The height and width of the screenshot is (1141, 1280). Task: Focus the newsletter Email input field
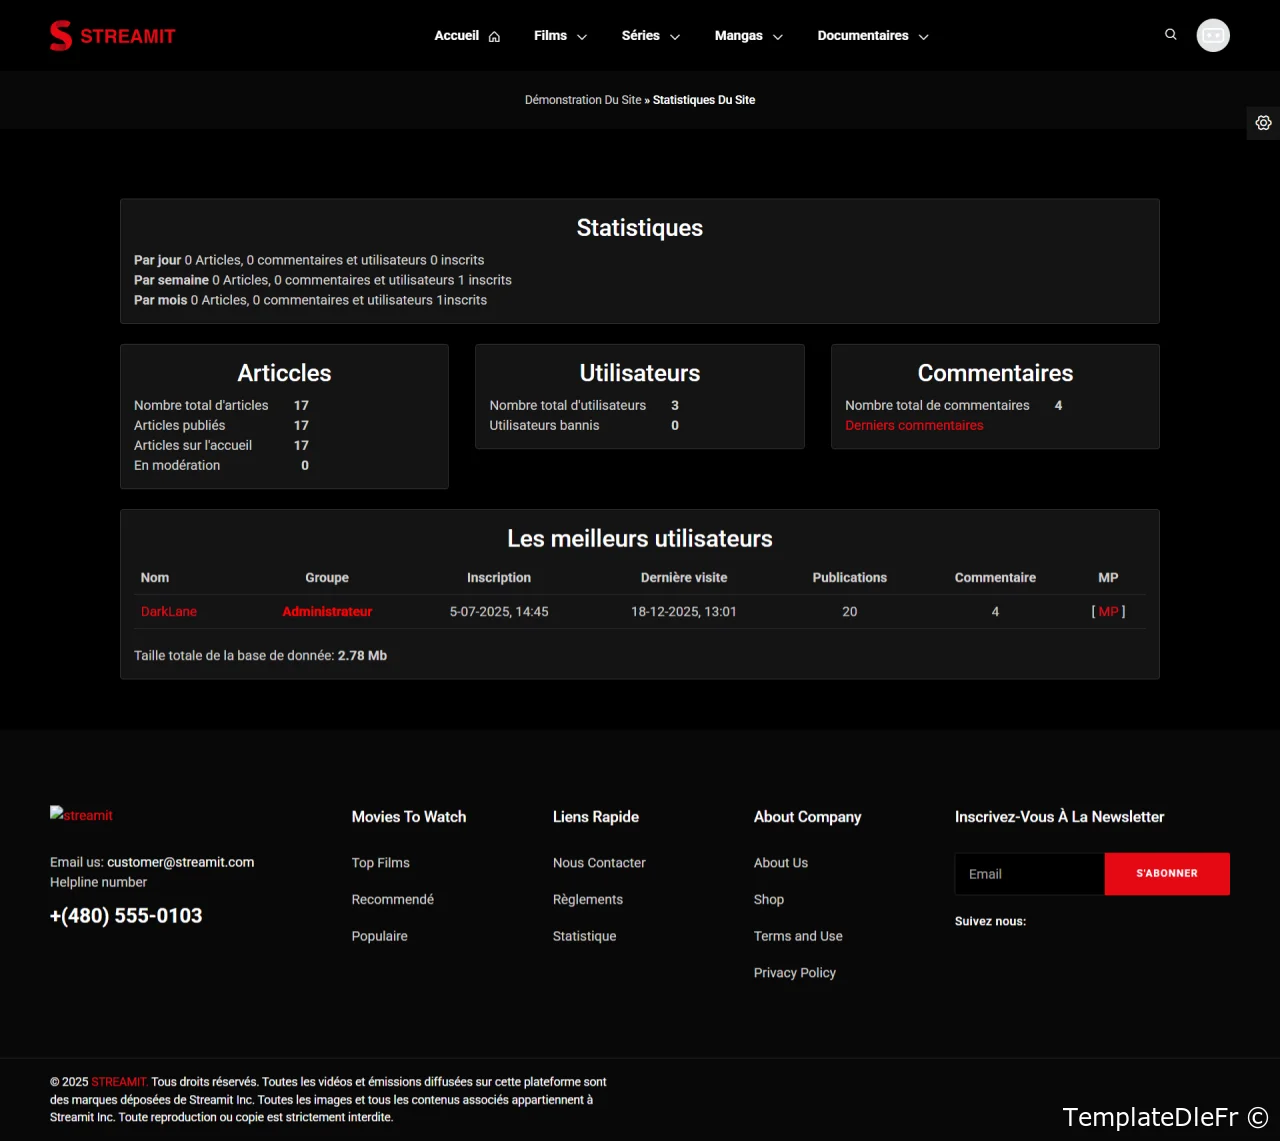click(1029, 873)
